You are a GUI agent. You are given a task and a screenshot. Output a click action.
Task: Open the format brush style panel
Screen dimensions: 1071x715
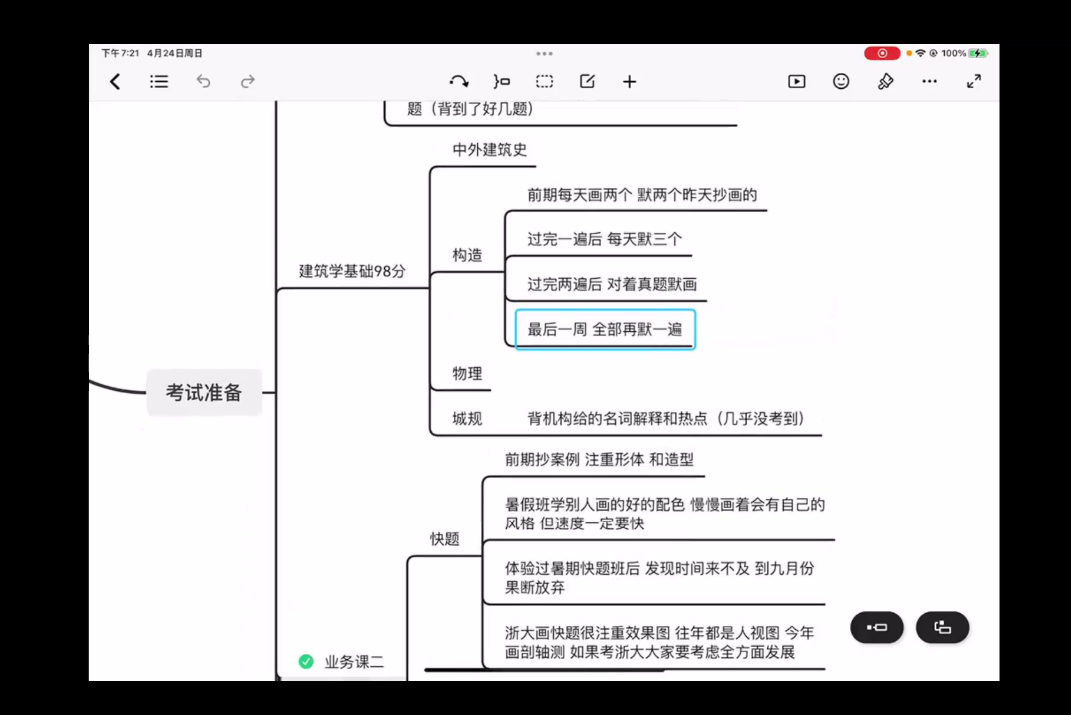pos(885,82)
